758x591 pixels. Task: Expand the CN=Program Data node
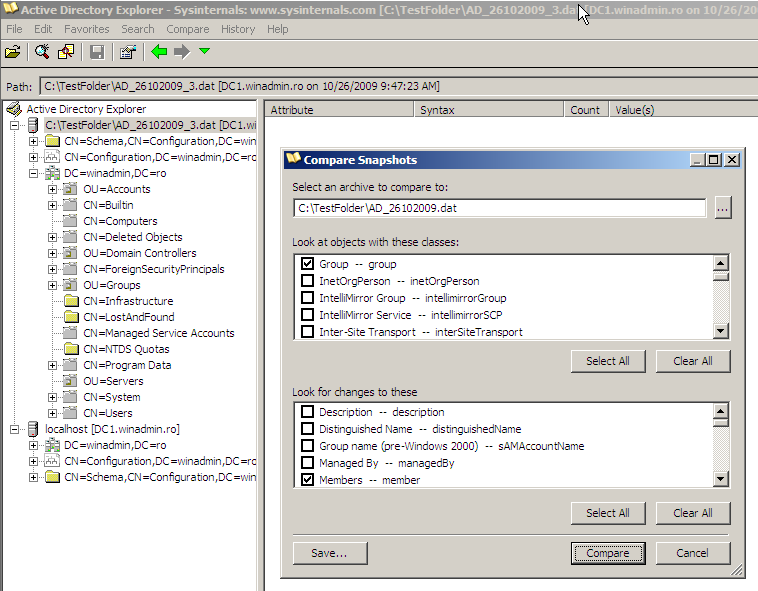click(52, 365)
